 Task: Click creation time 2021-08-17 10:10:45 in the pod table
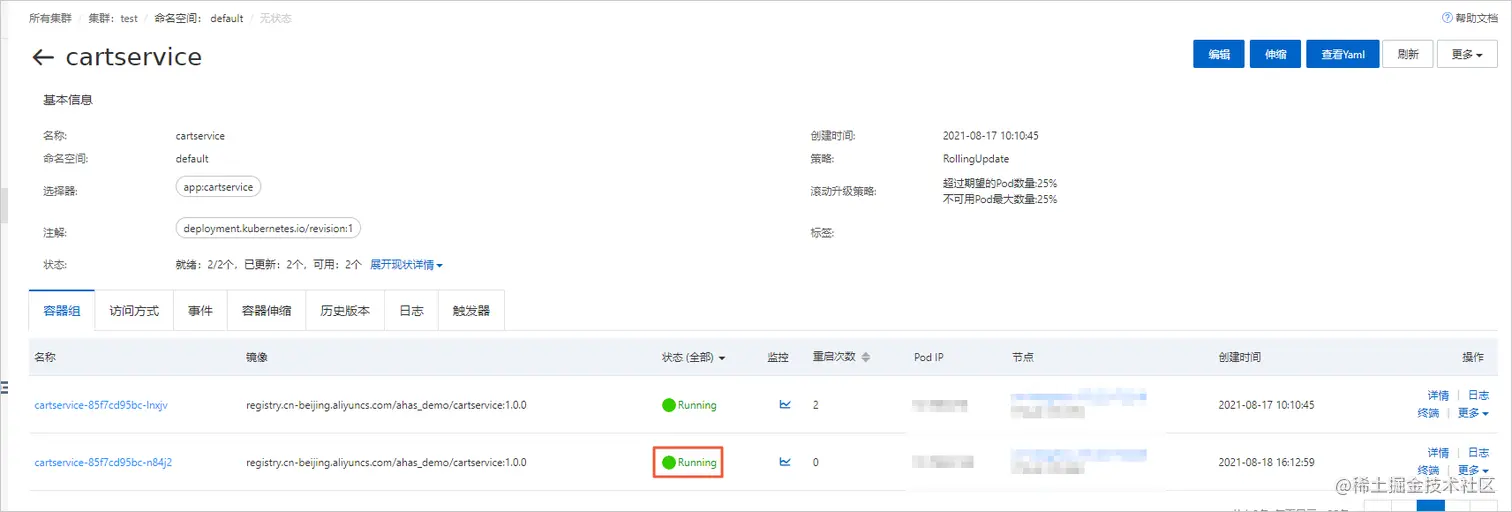pos(1266,405)
